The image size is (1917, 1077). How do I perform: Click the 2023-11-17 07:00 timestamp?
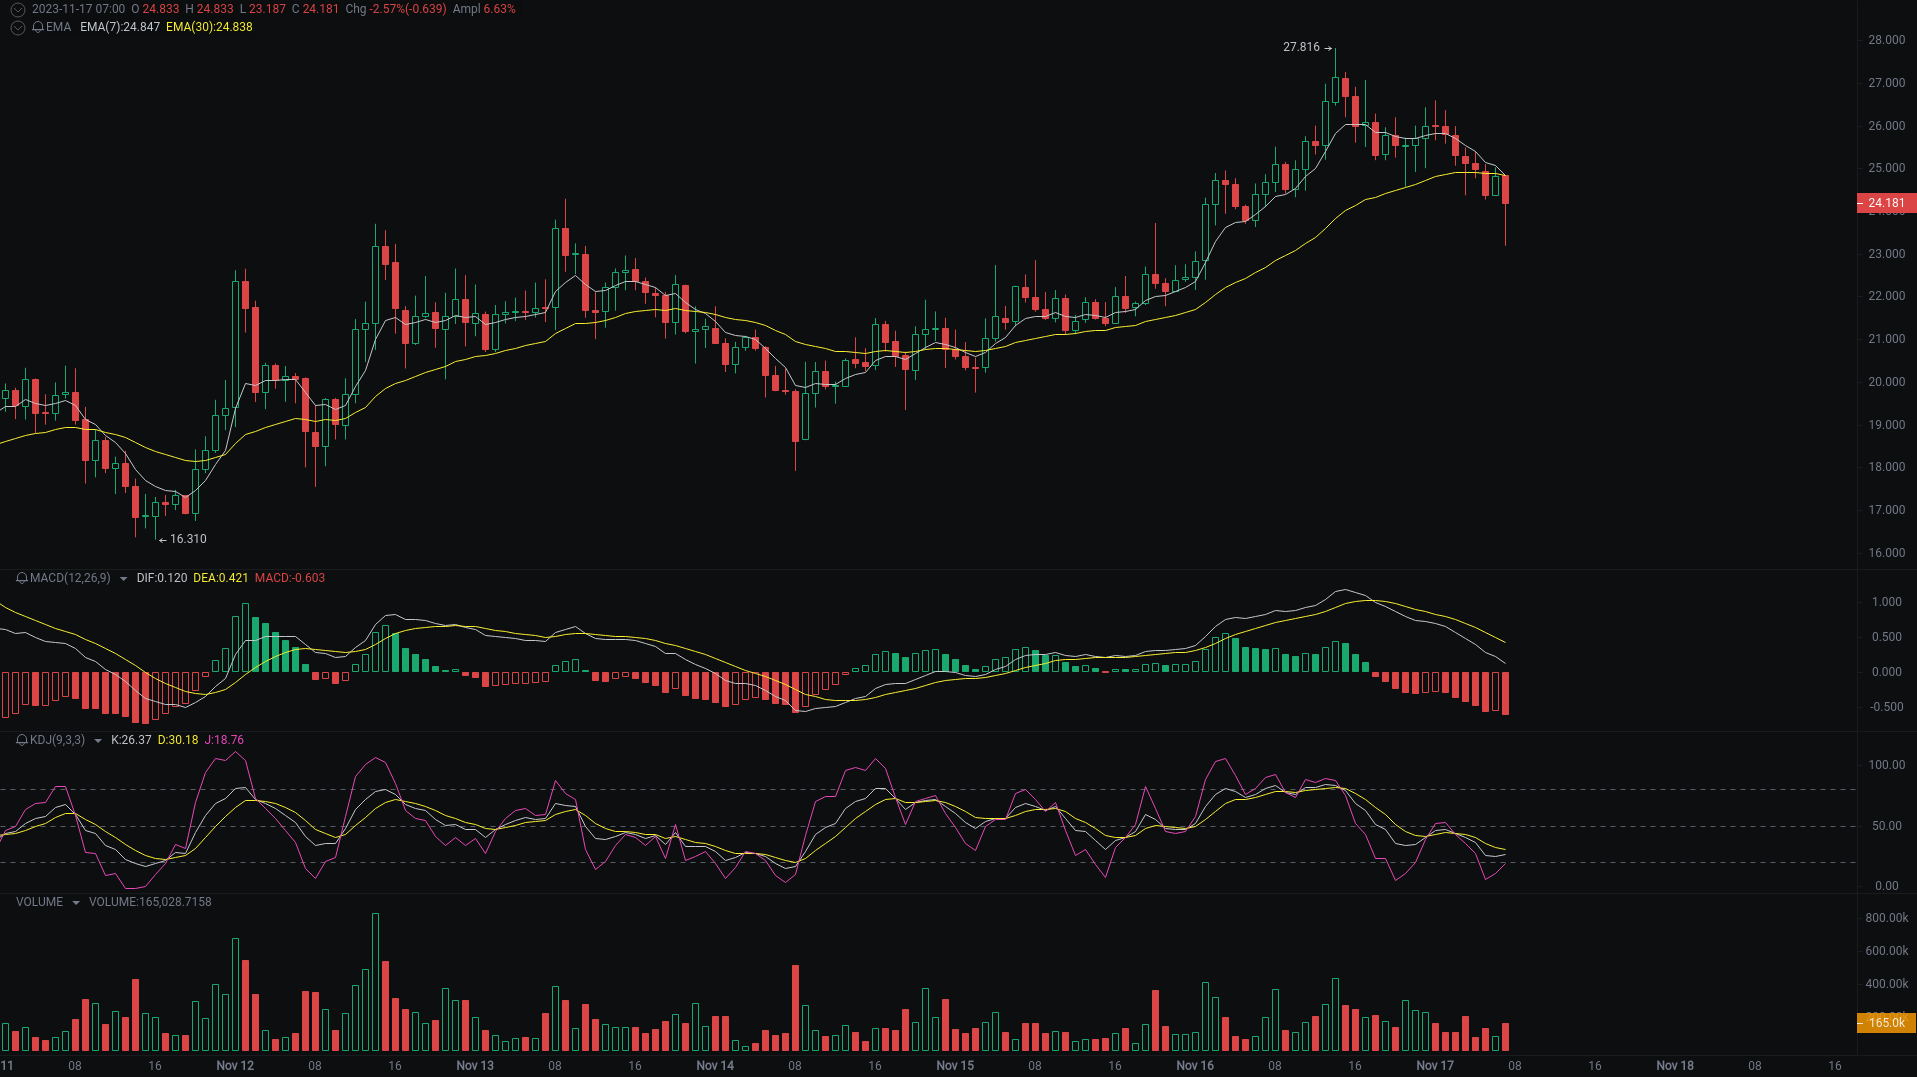[x=78, y=9]
